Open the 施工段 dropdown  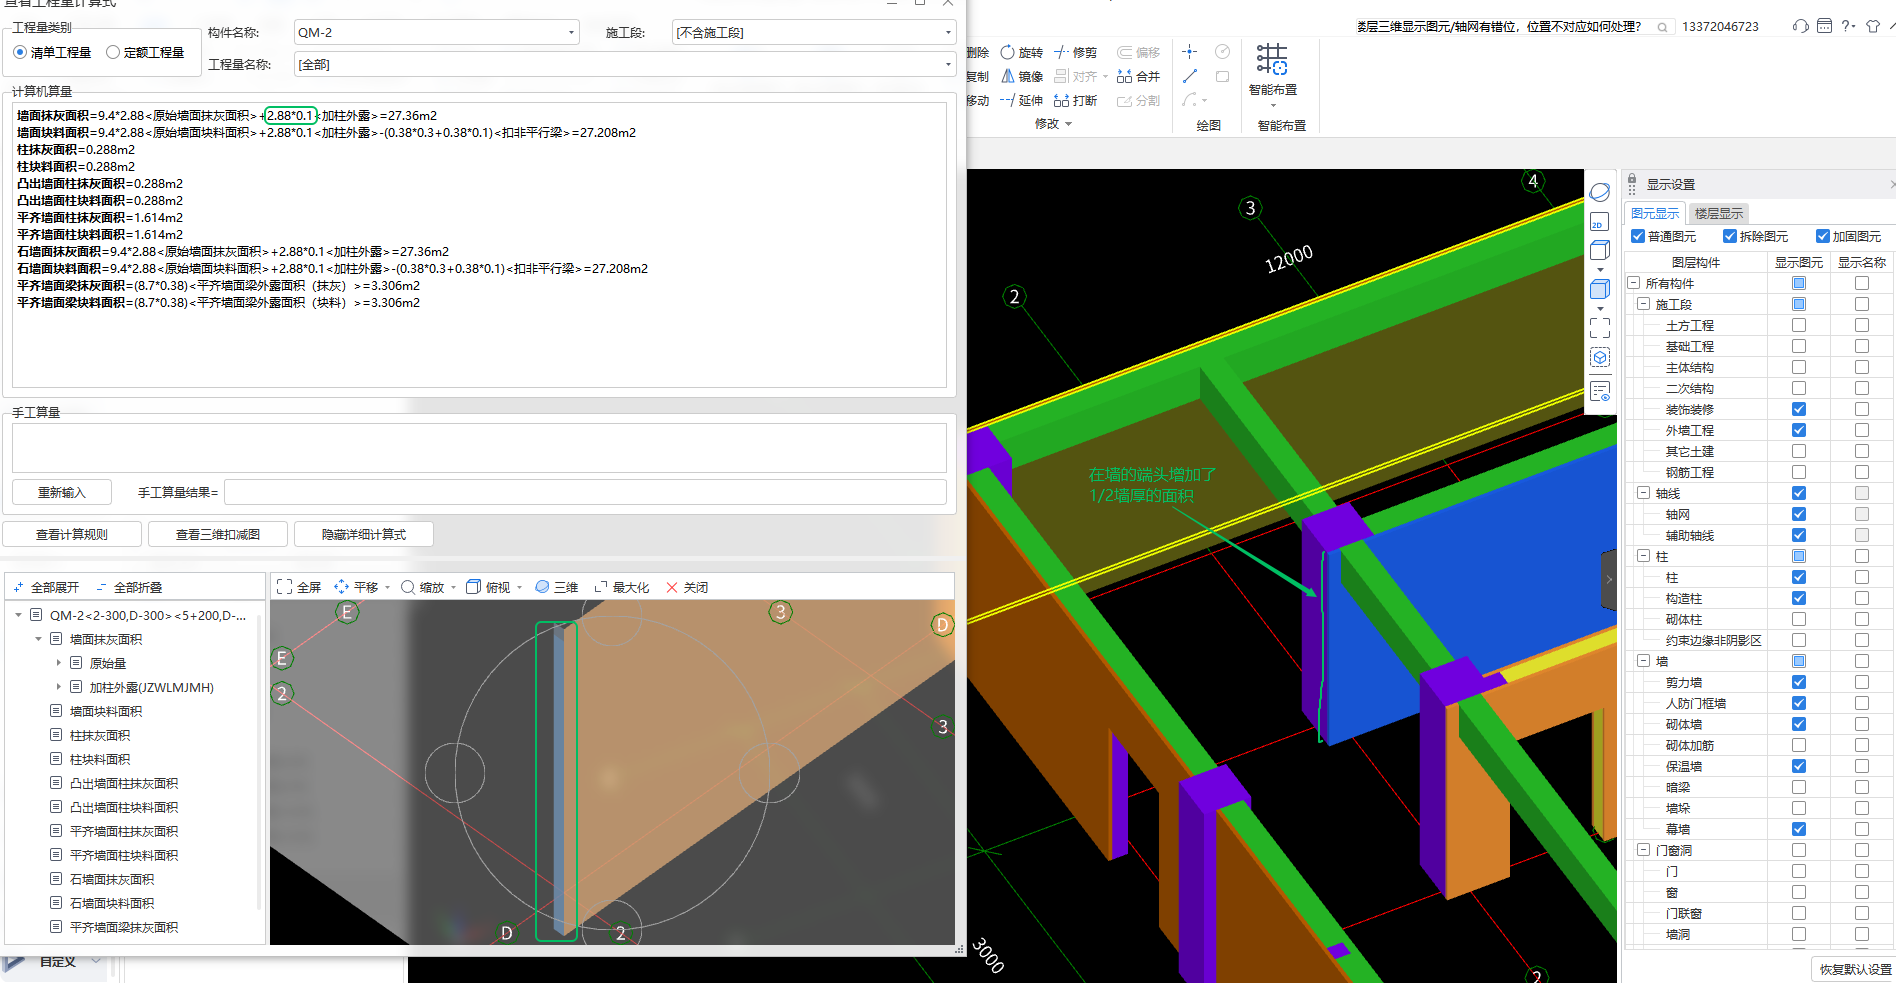(947, 33)
